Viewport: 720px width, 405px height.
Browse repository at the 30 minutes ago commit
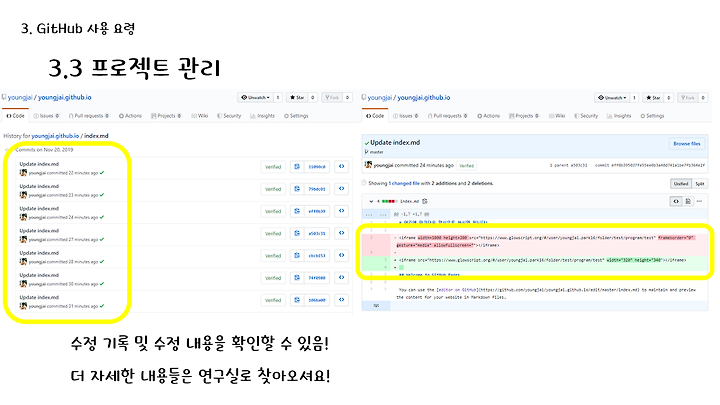(342, 278)
